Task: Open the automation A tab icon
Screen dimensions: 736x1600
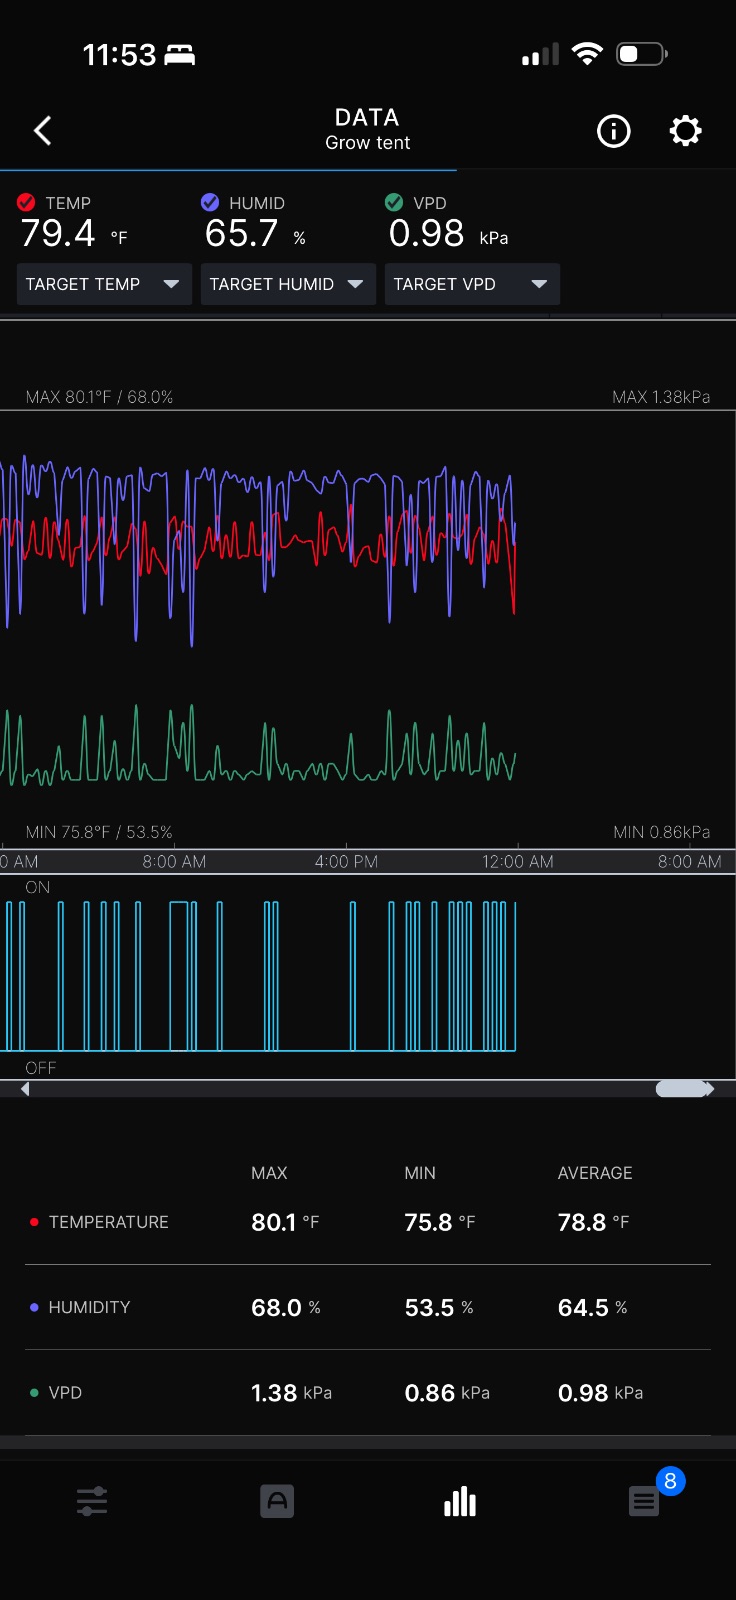Action: [277, 1501]
